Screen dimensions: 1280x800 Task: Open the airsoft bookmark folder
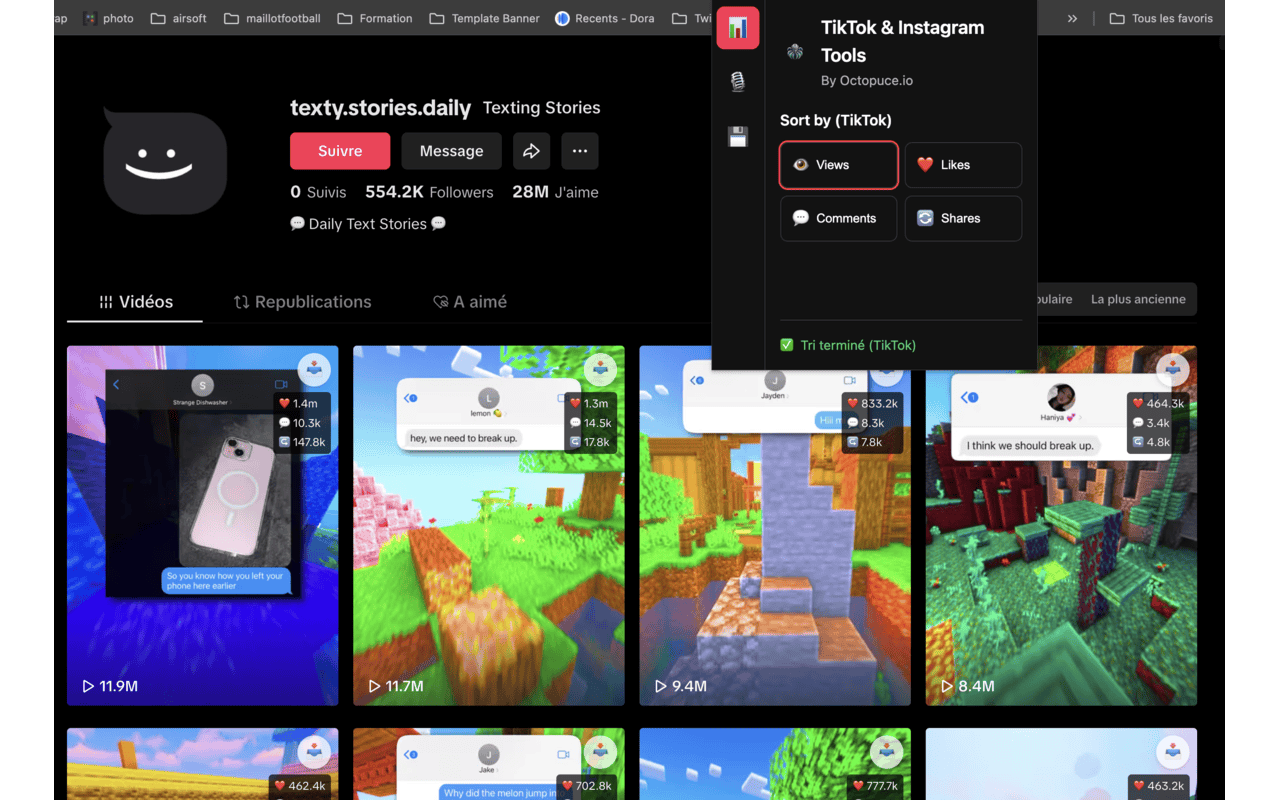point(180,18)
